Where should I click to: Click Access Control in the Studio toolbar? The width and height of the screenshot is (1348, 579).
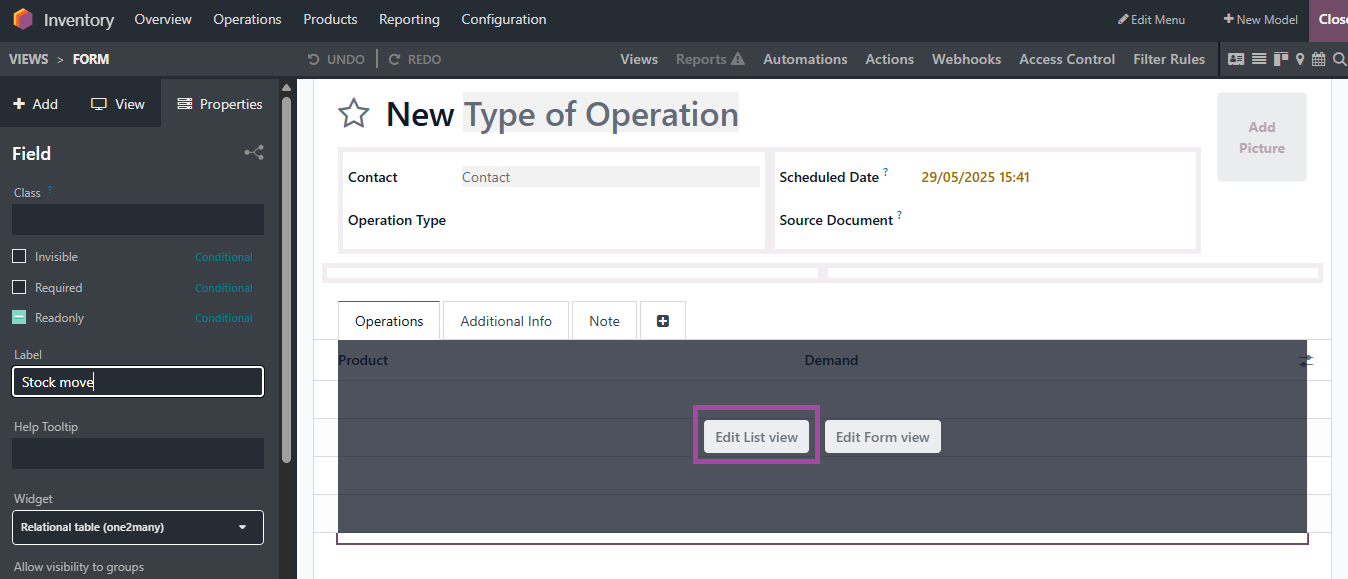pyautogui.click(x=1067, y=59)
